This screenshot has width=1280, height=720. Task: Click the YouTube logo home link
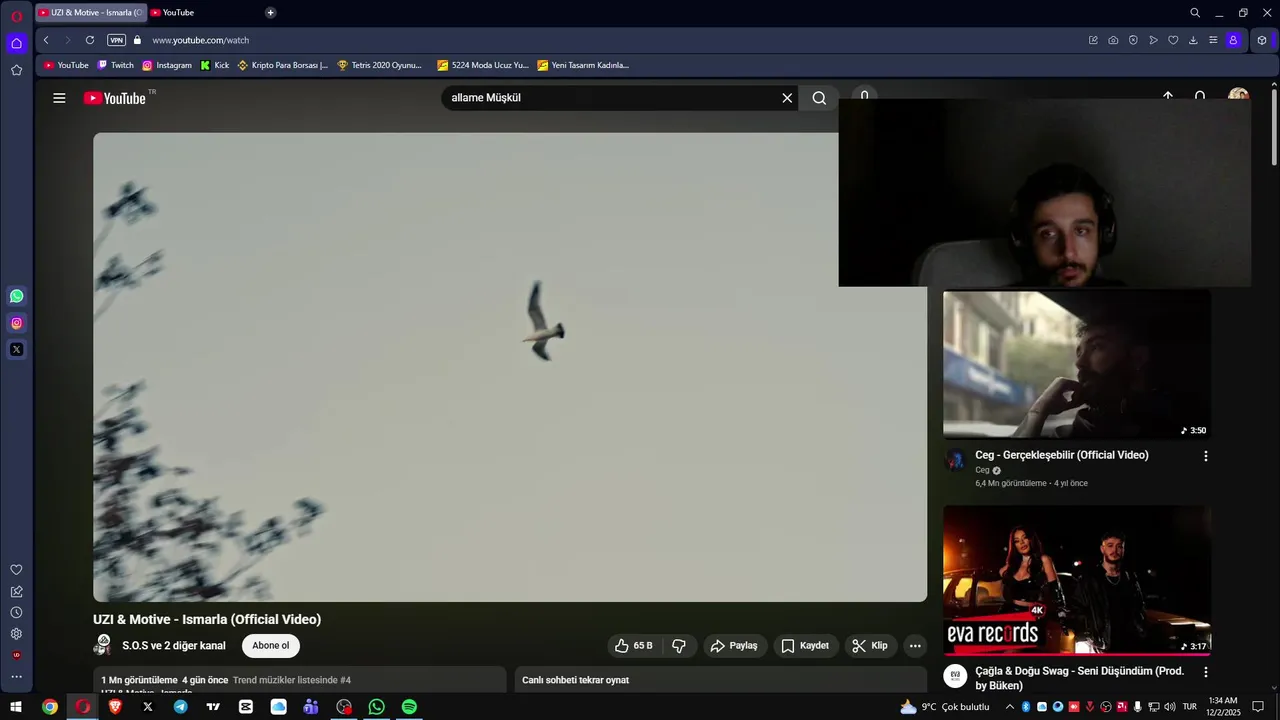[115, 98]
